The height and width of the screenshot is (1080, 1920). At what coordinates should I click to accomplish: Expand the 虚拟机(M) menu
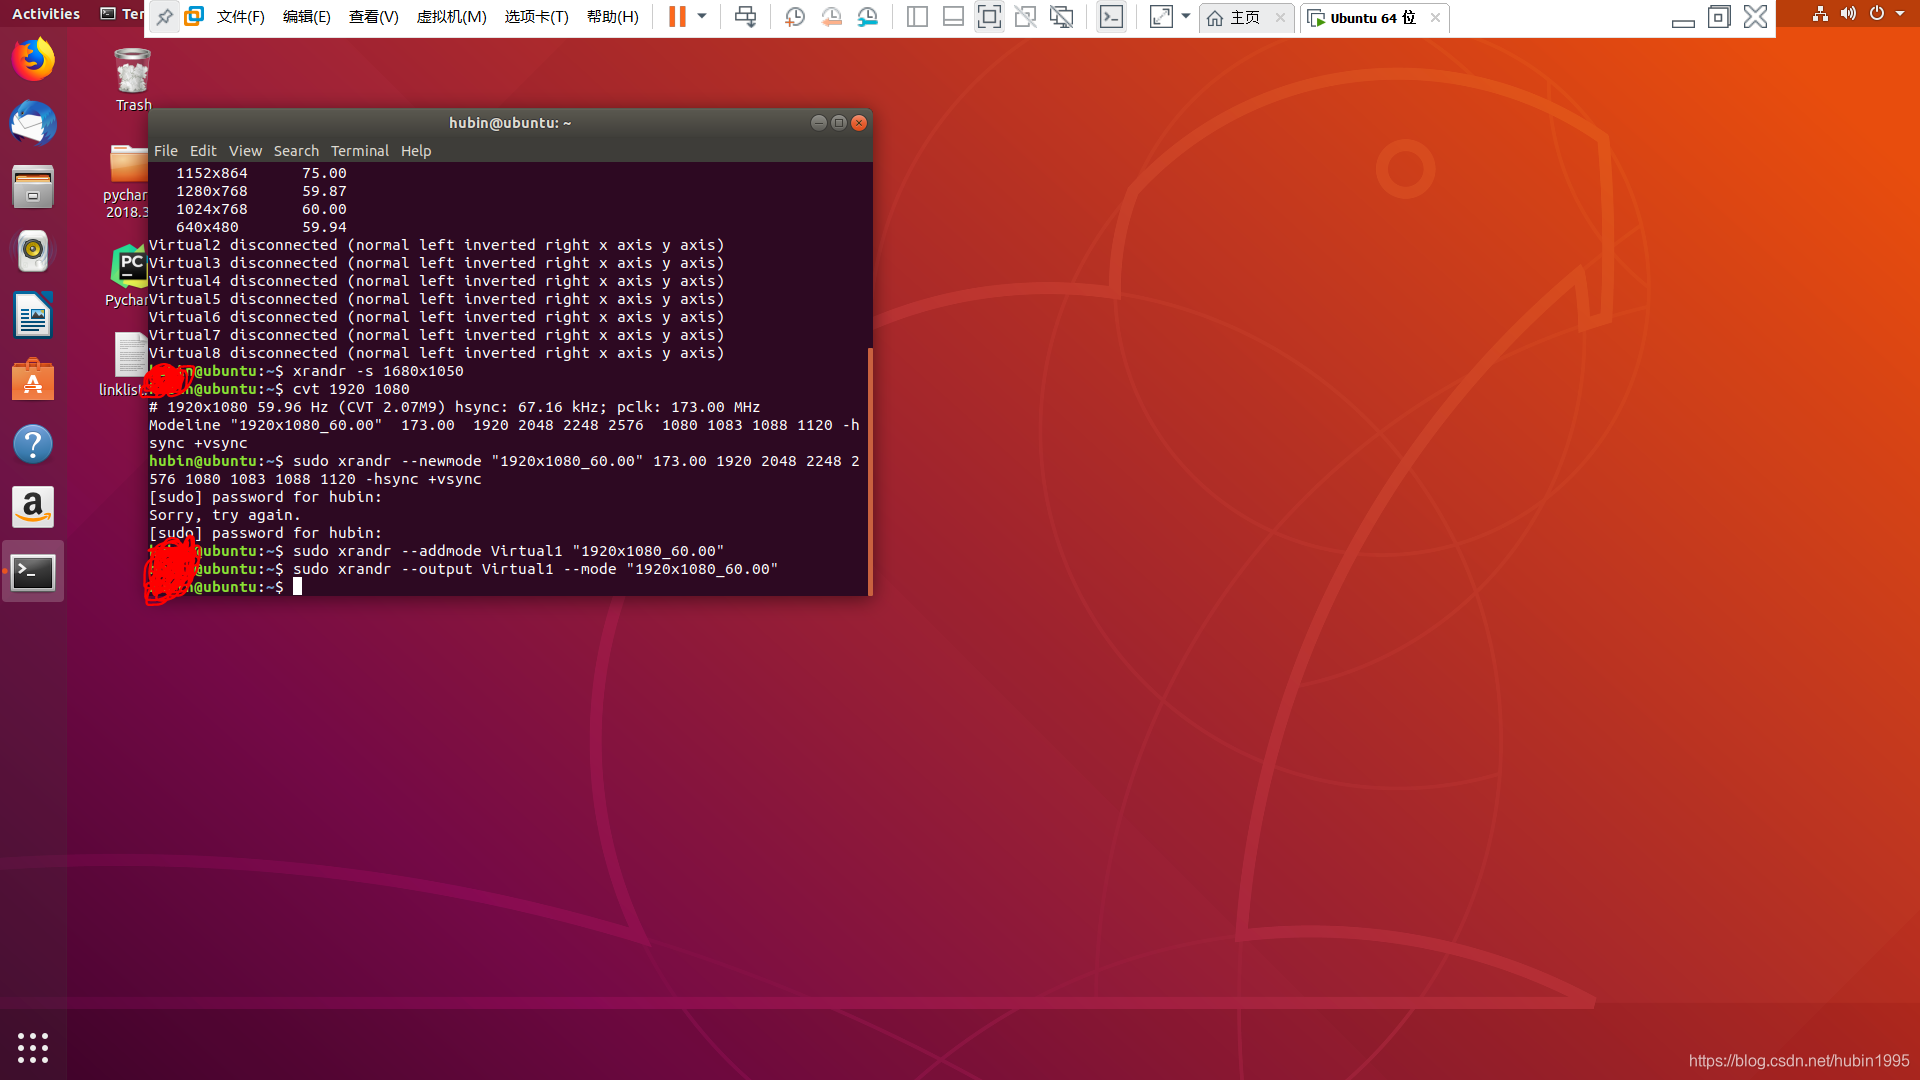point(448,16)
